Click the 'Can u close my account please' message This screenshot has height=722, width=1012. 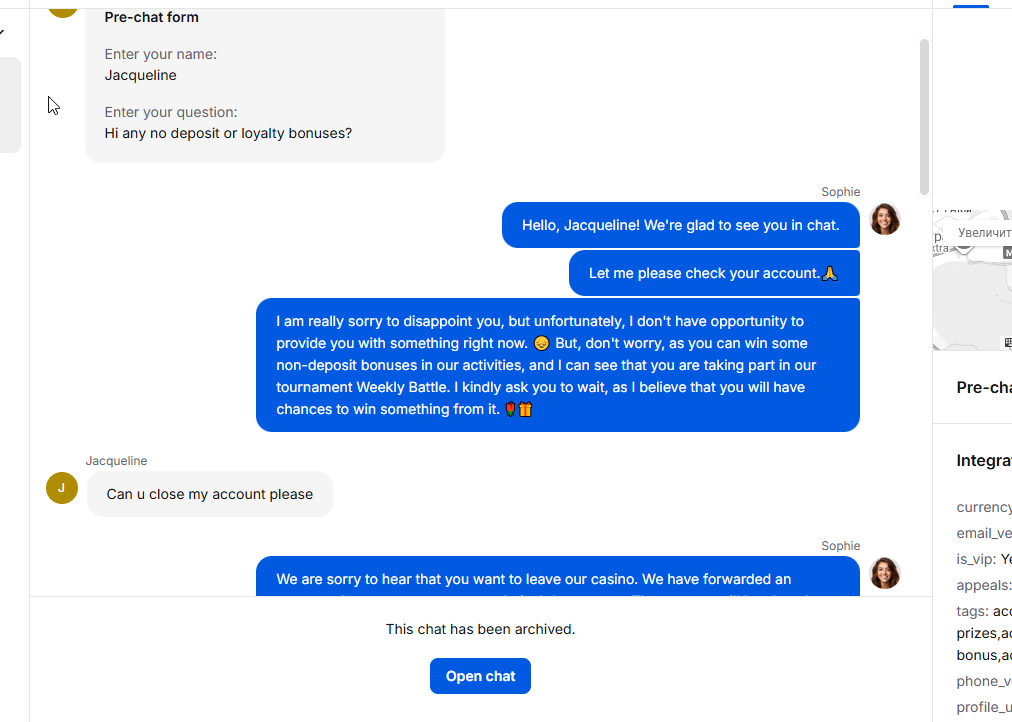(x=210, y=494)
